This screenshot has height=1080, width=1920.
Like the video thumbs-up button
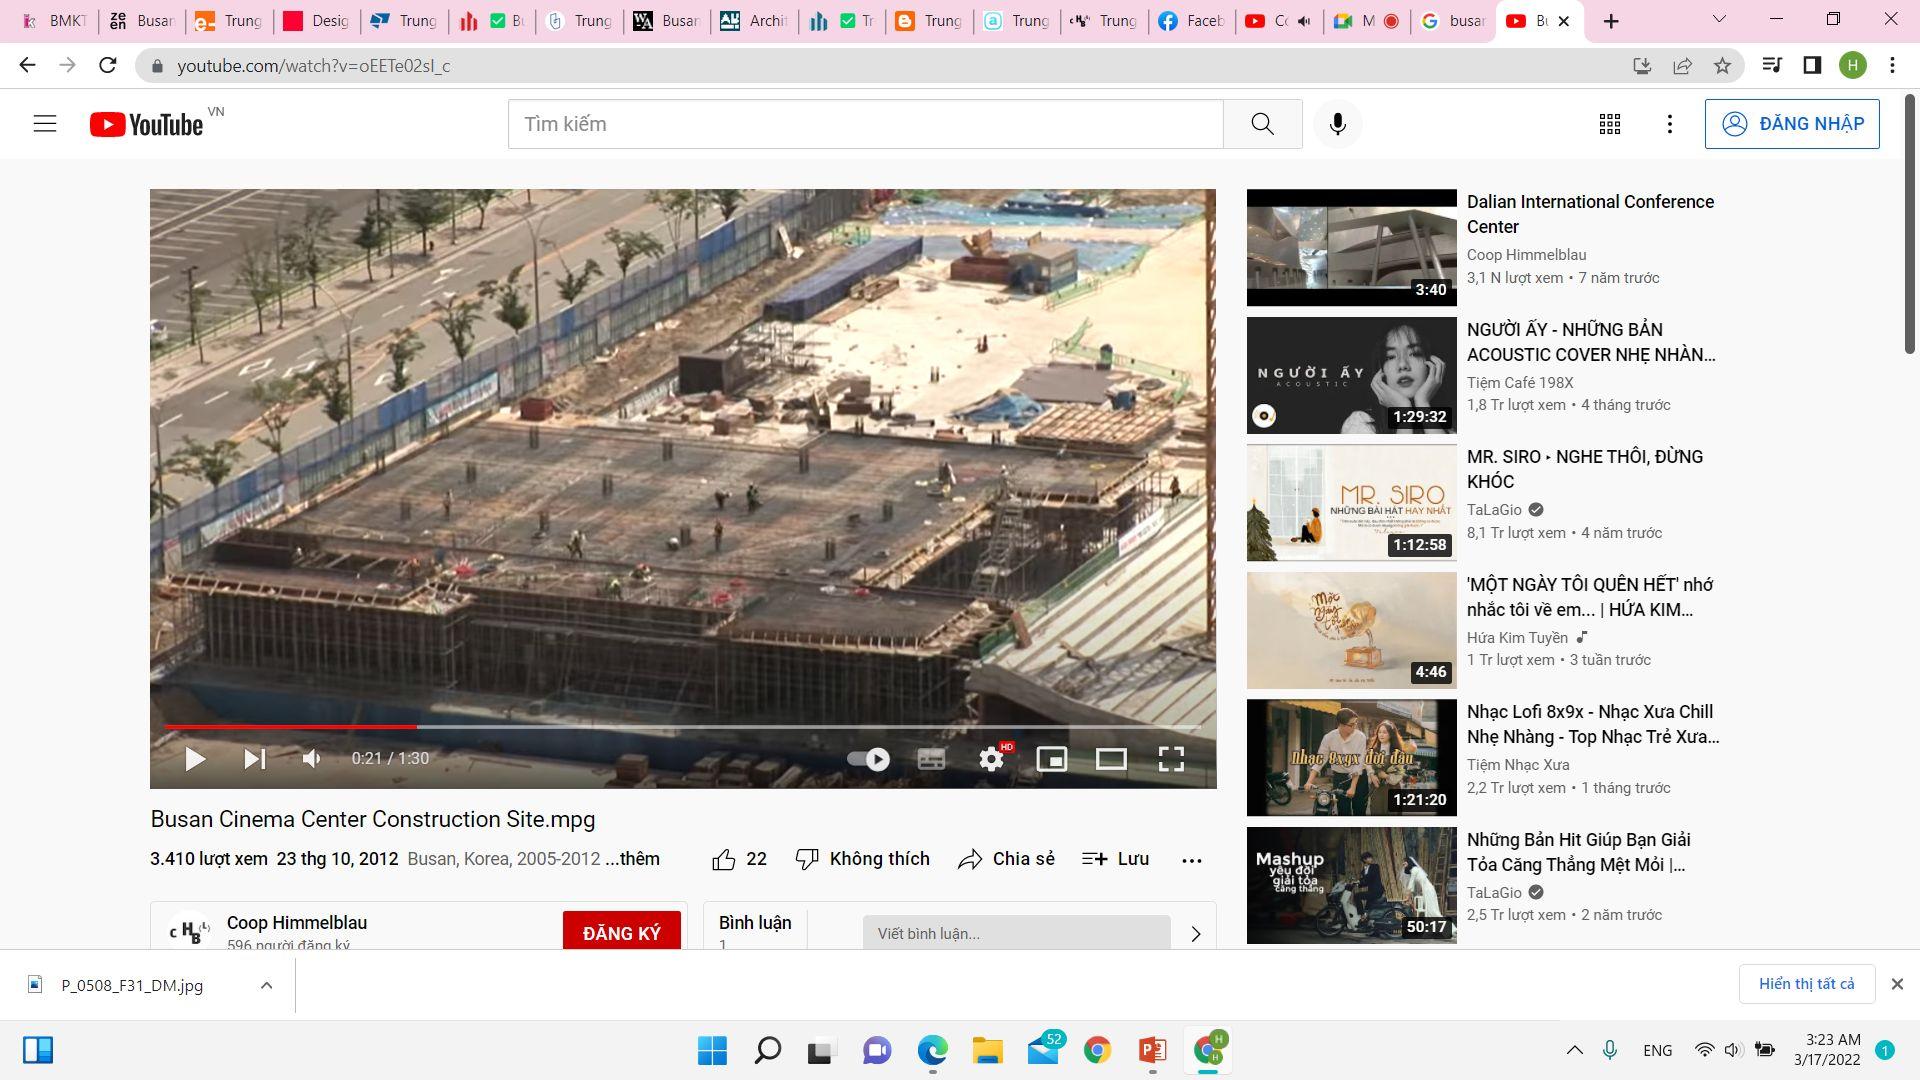tap(725, 859)
